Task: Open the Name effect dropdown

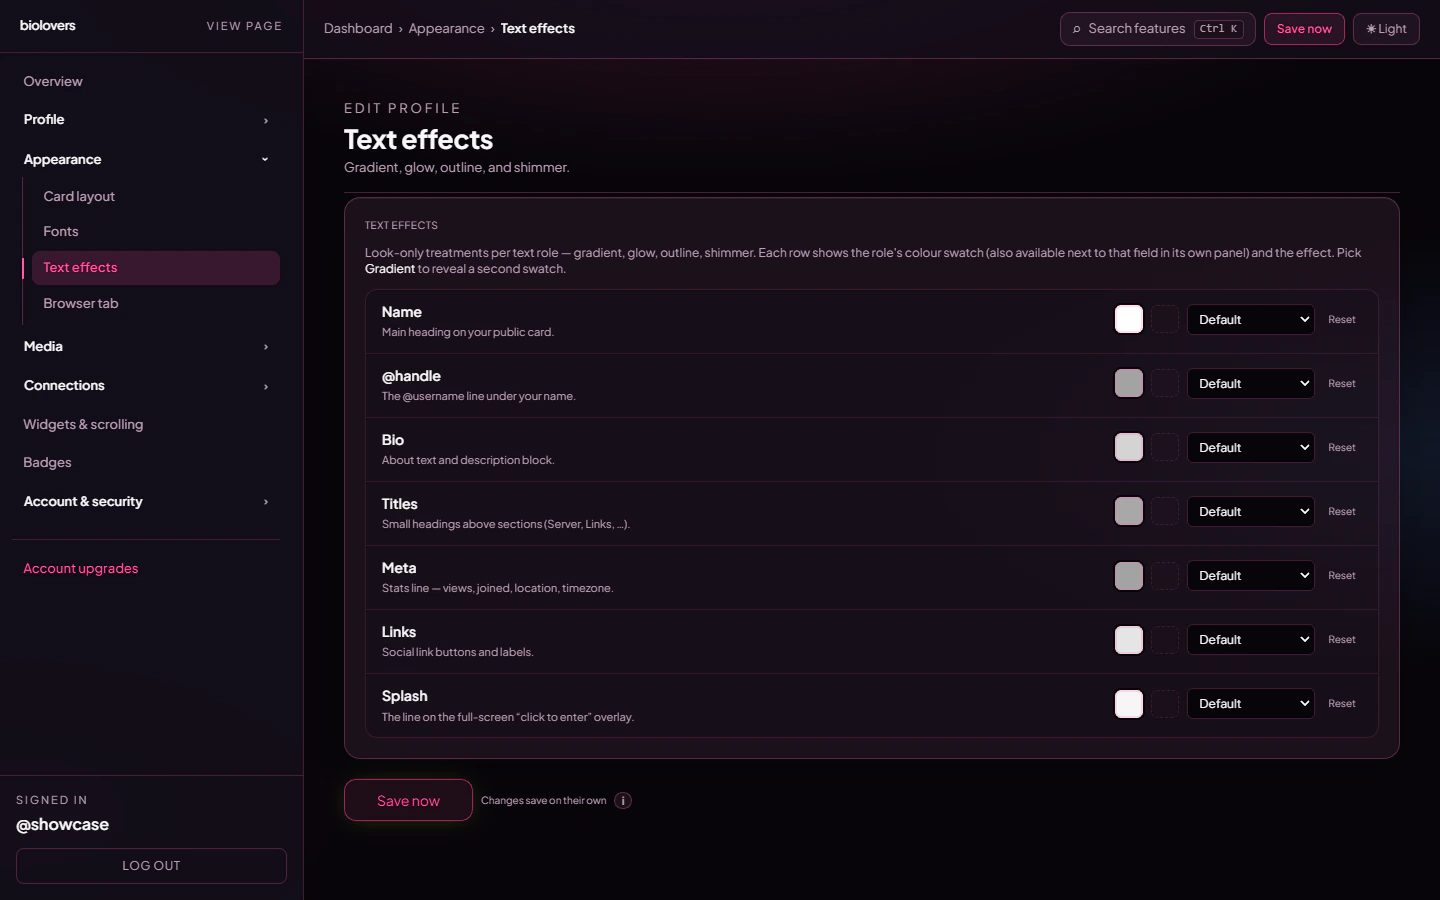Action: [x=1250, y=319]
